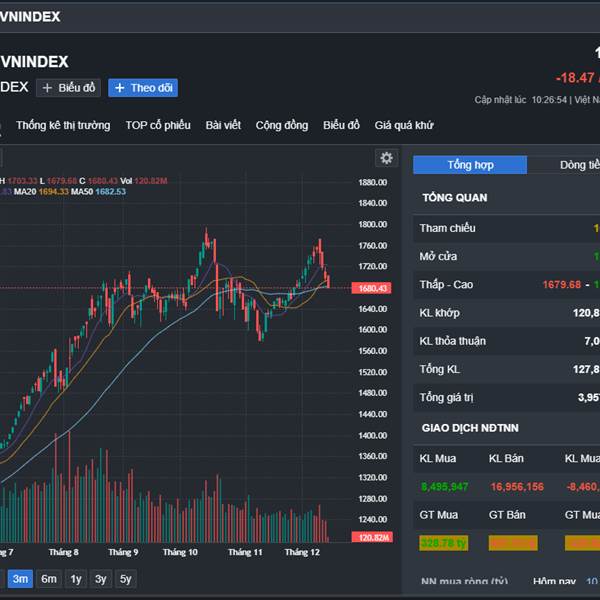The width and height of the screenshot is (600, 600).
Task: Click the MA20 indicator legend value
Action: (x=54, y=191)
